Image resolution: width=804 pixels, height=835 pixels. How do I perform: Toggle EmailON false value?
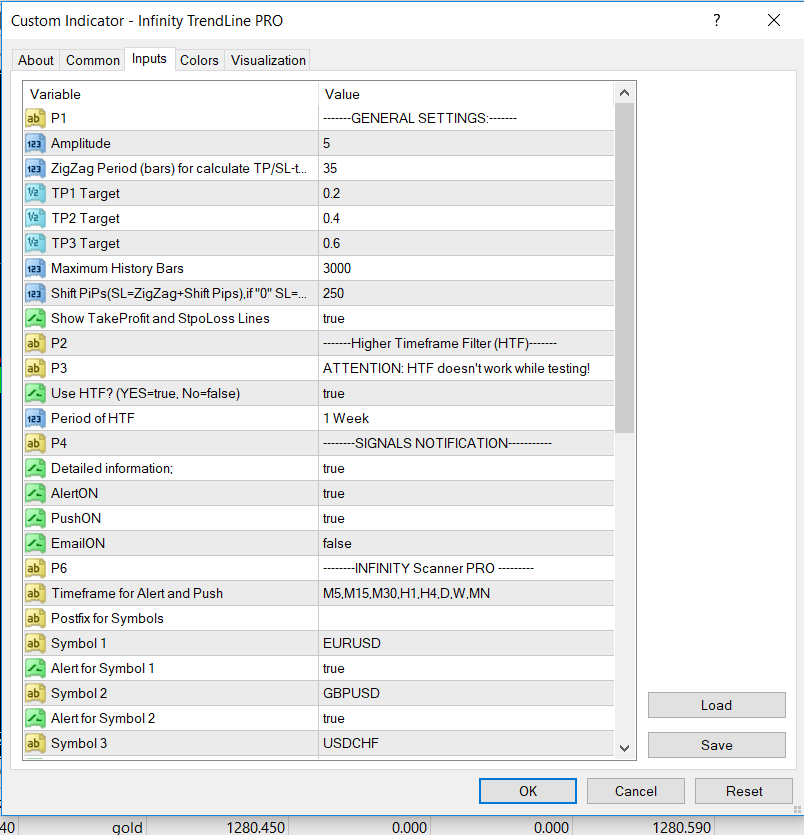(x=466, y=544)
